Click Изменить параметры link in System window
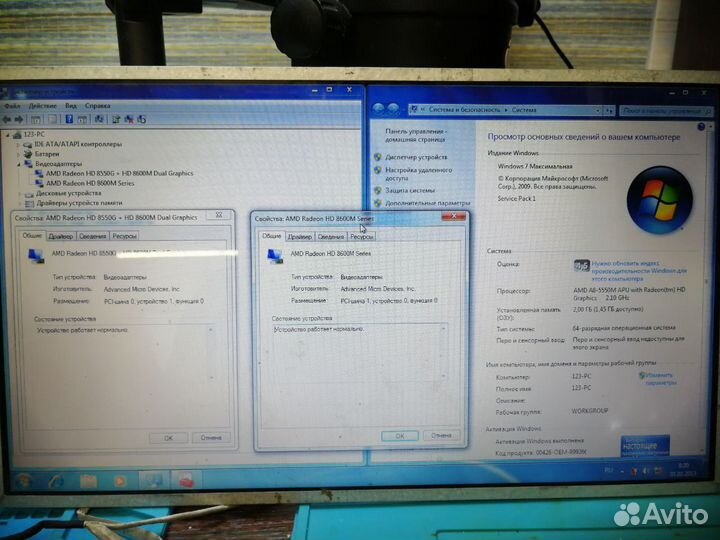Screen dimensions: 720x540 [660, 379]
